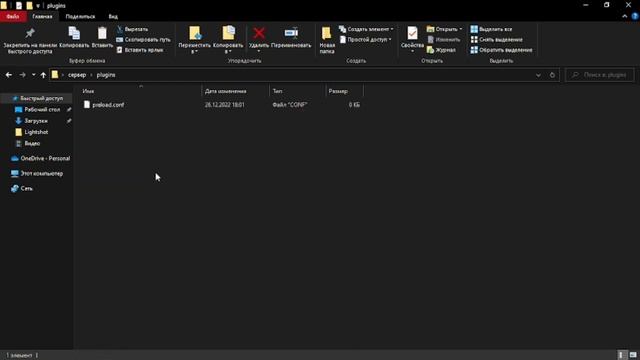640x360 pixels.
Task: Rename item with Переименовать
Action: 291,38
